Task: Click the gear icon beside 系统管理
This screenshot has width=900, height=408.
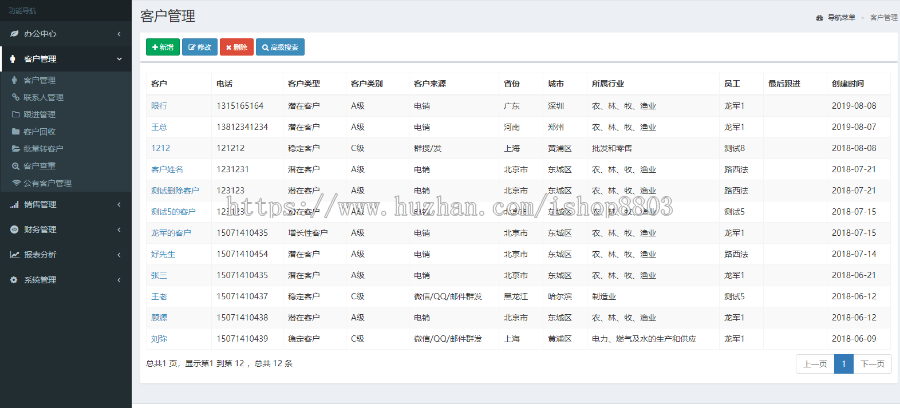Action: tap(14, 280)
